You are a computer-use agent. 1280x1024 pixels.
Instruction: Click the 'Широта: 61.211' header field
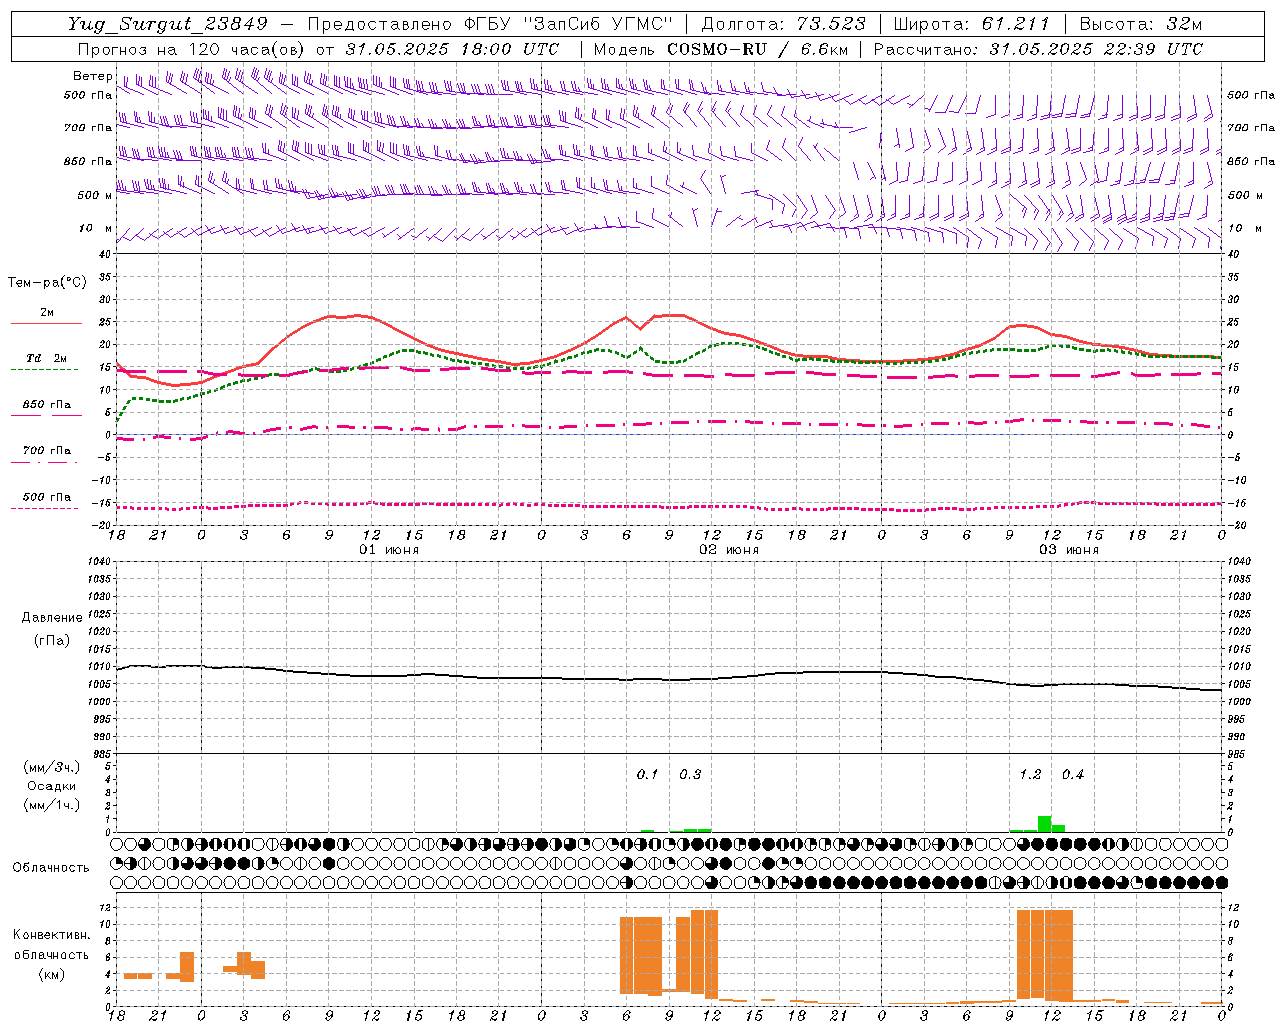pos(971,24)
